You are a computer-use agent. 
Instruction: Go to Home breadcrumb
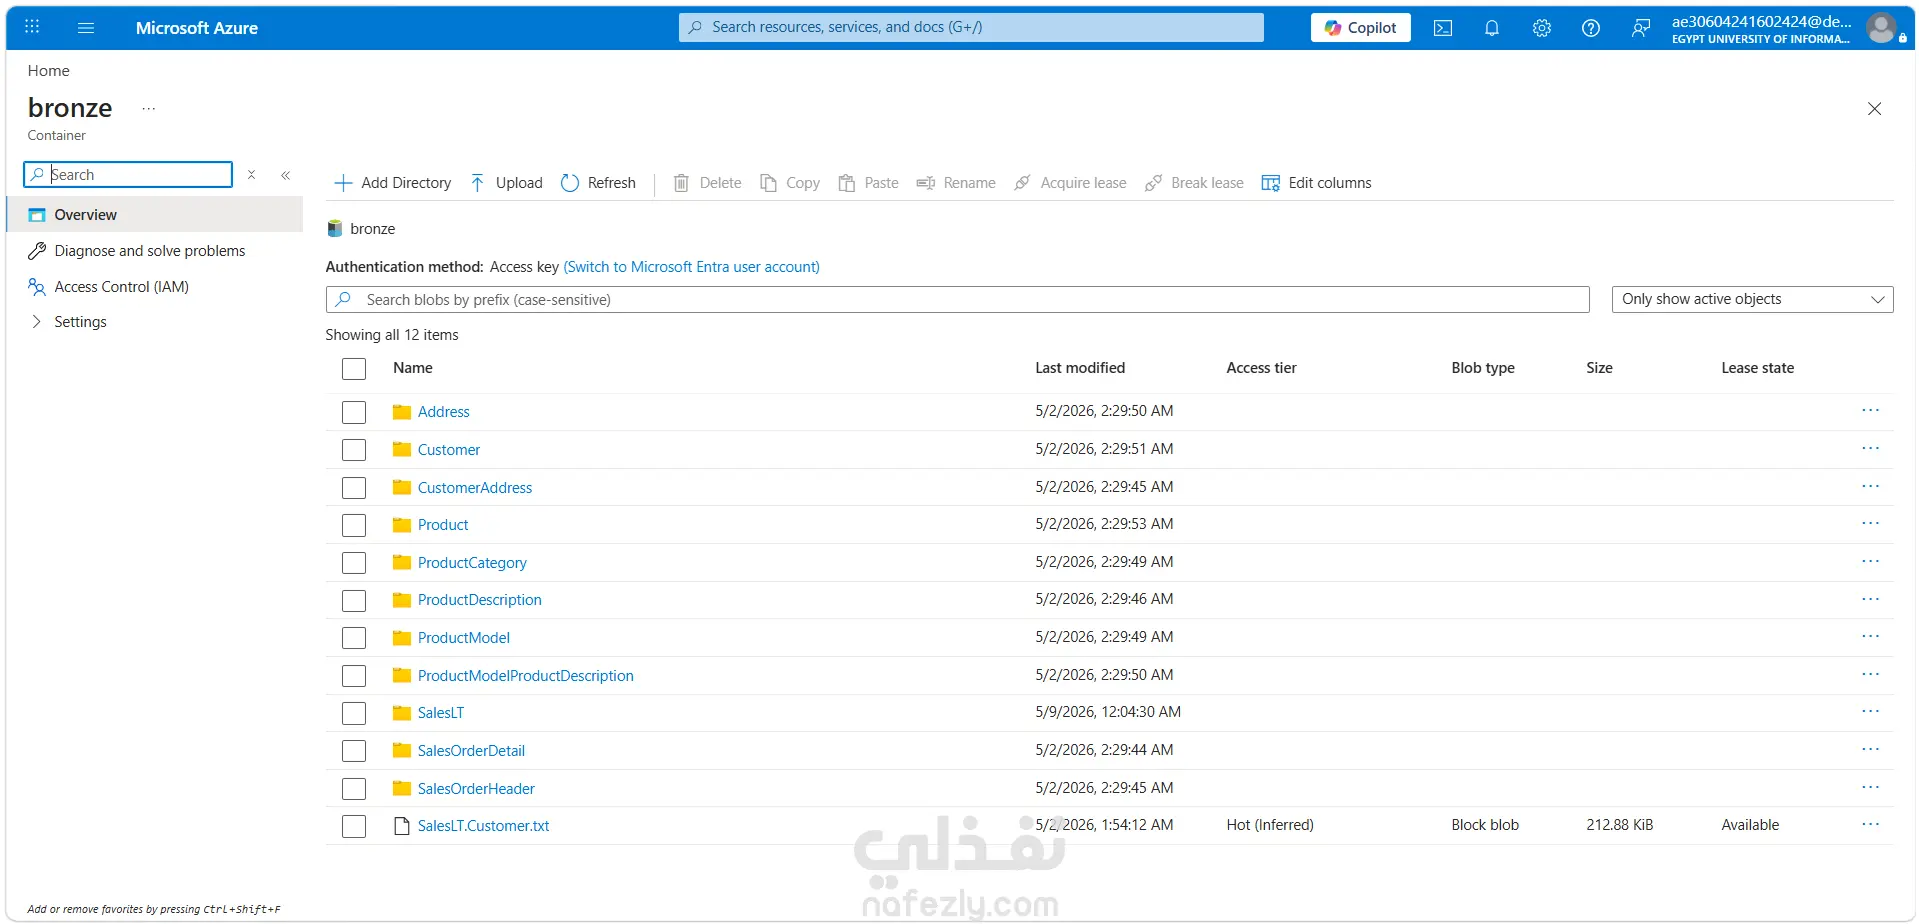pos(49,71)
